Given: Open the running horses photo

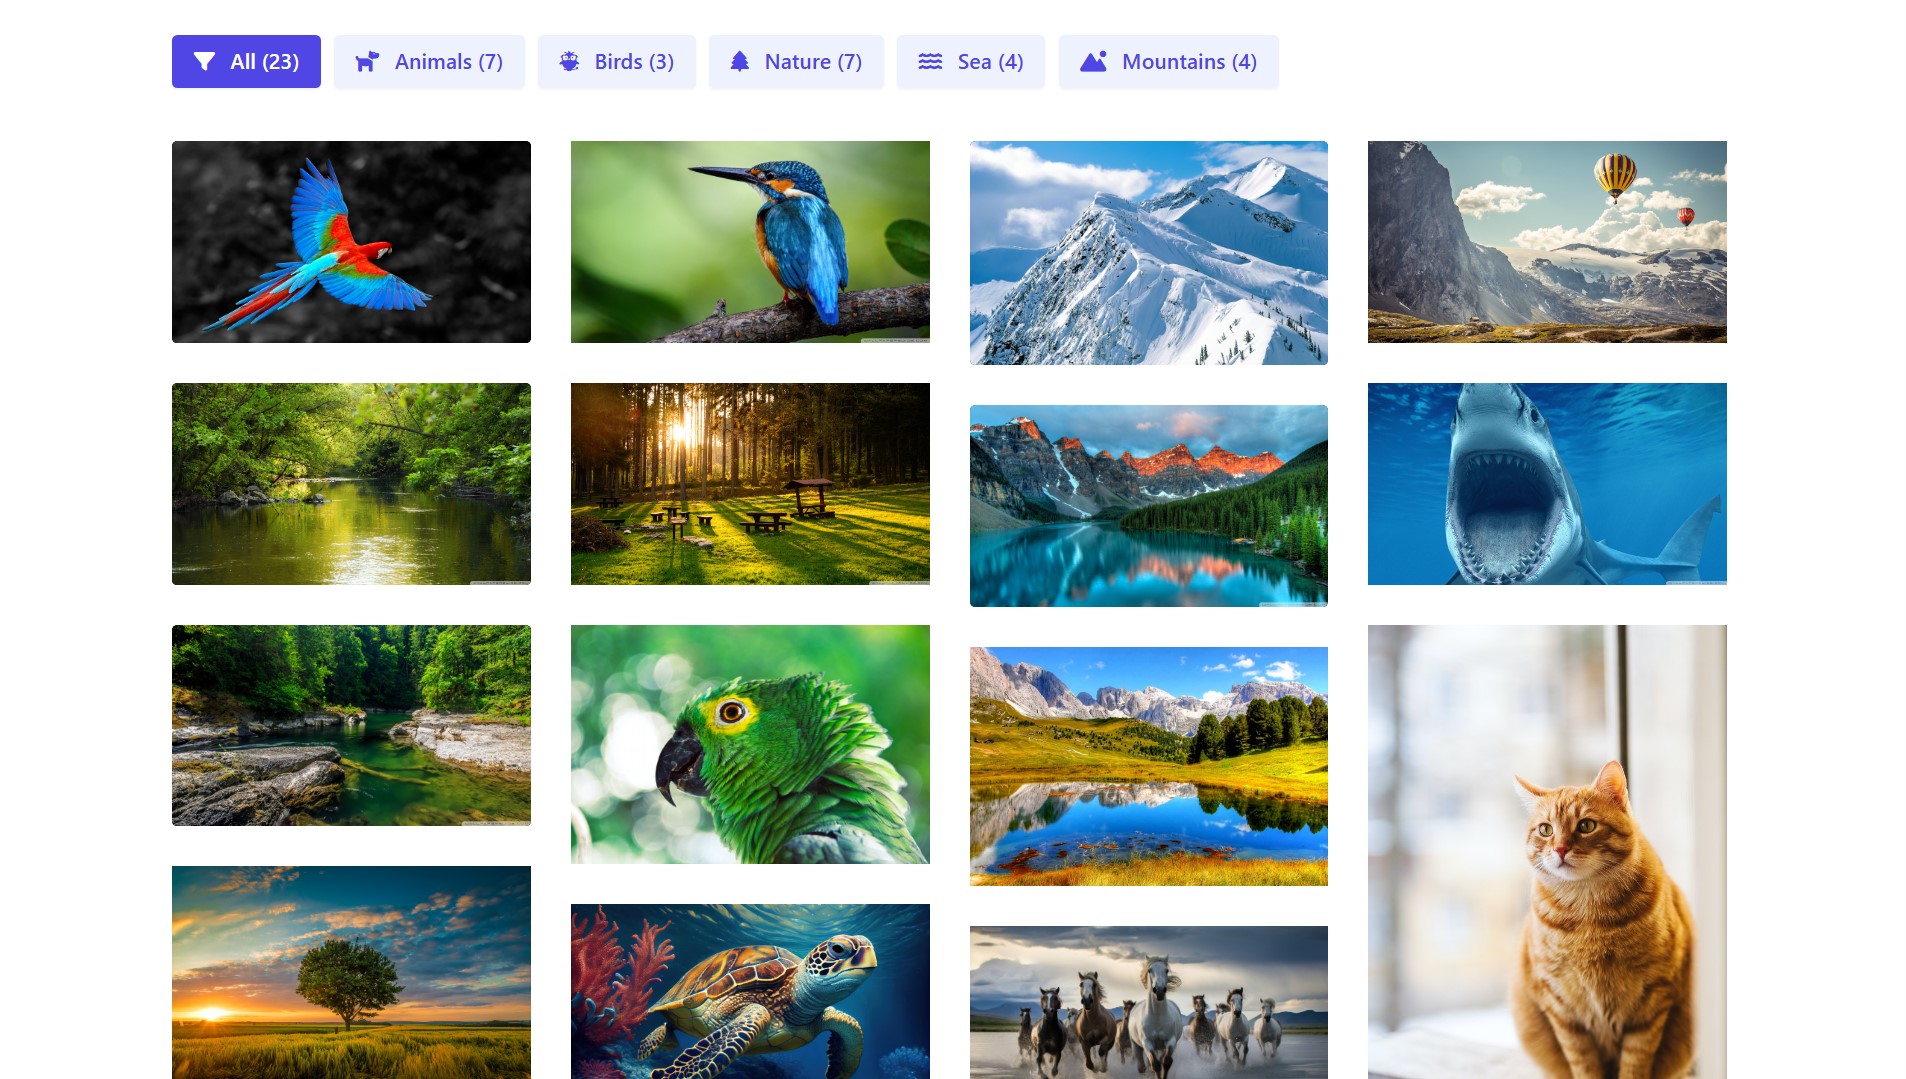Looking at the screenshot, I should pos(1149,1002).
